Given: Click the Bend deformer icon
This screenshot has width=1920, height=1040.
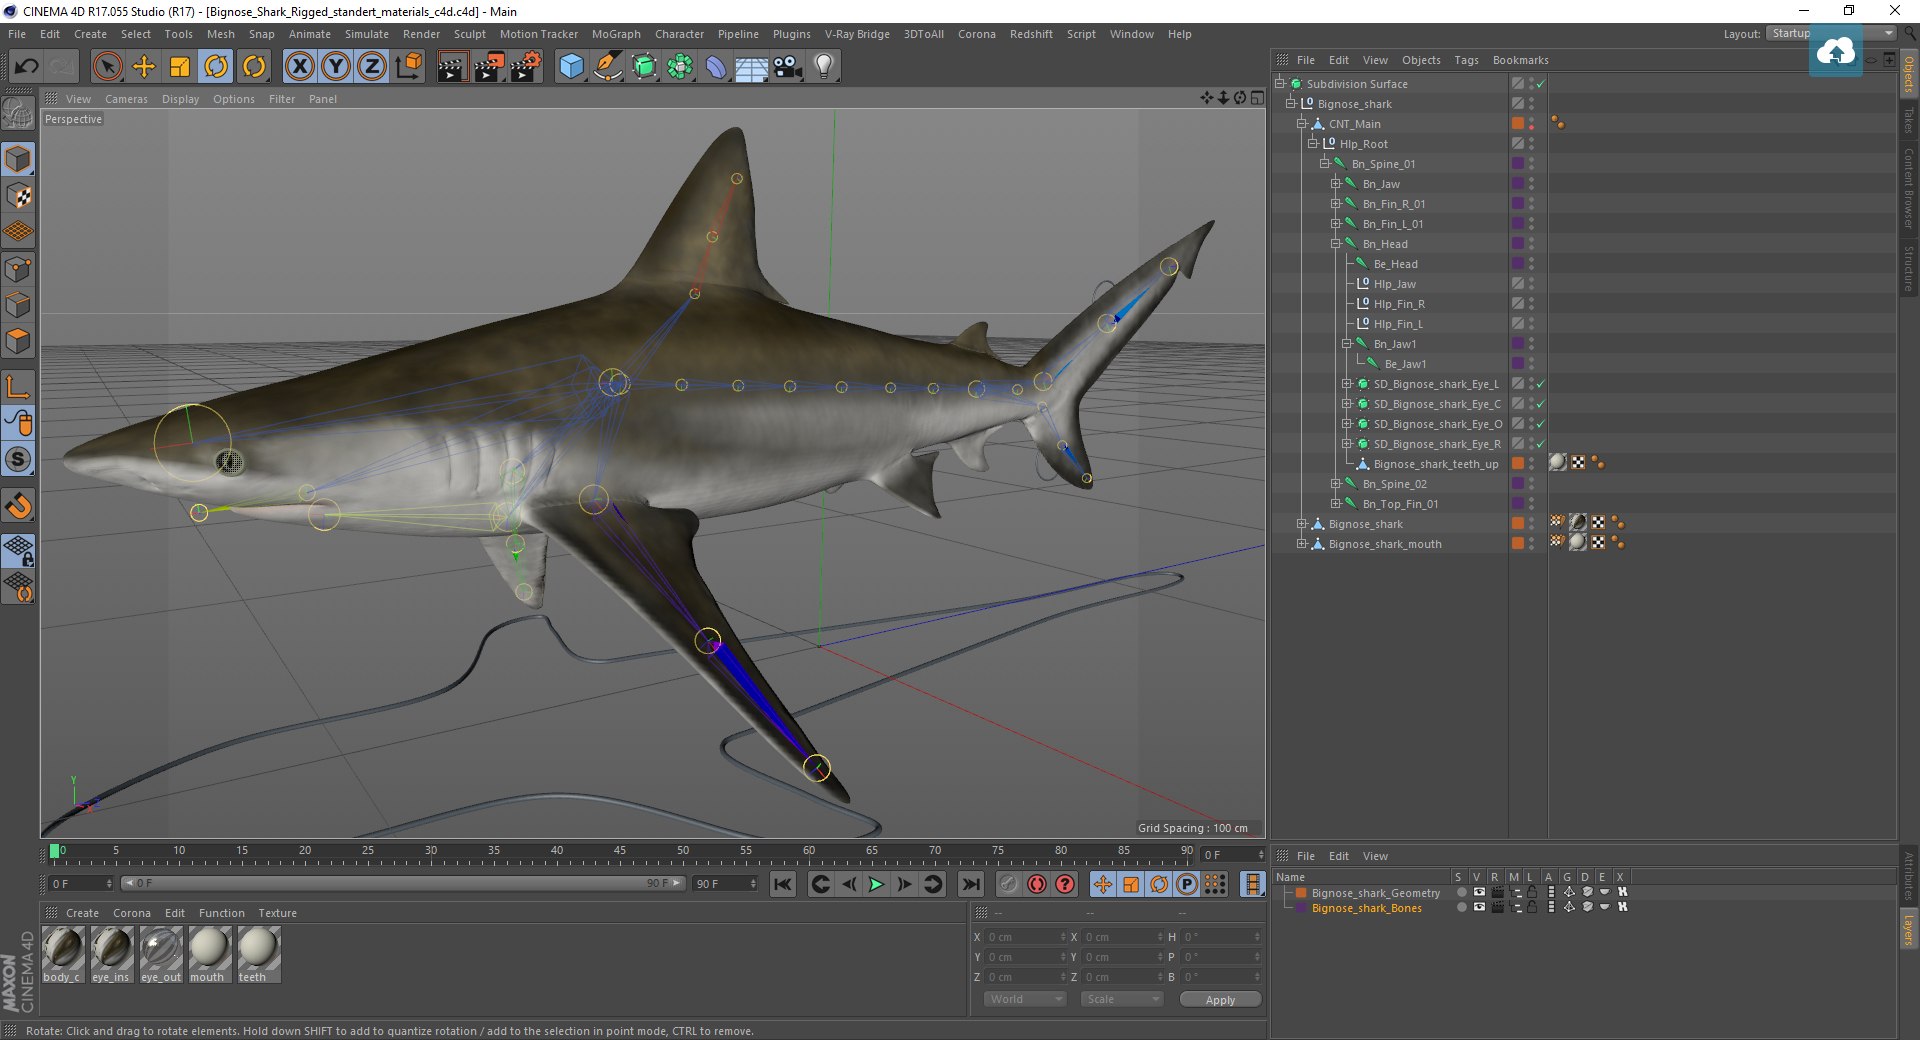Looking at the screenshot, I should pyautogui.click(x=716, y=67).
